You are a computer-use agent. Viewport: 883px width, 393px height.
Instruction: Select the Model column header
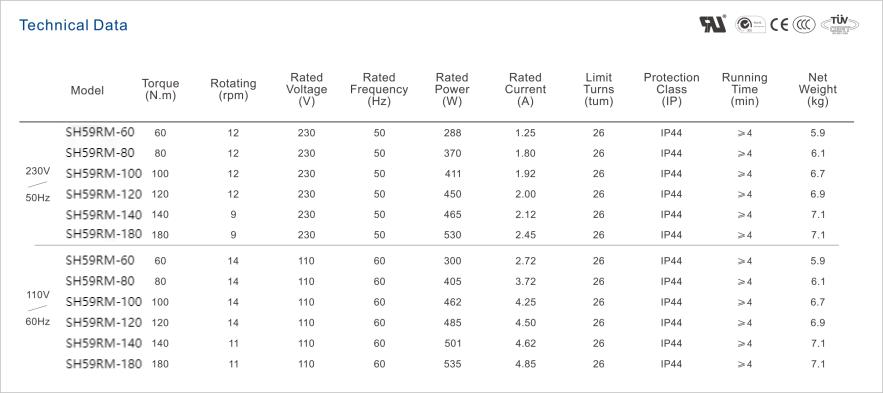click(87, 90)
